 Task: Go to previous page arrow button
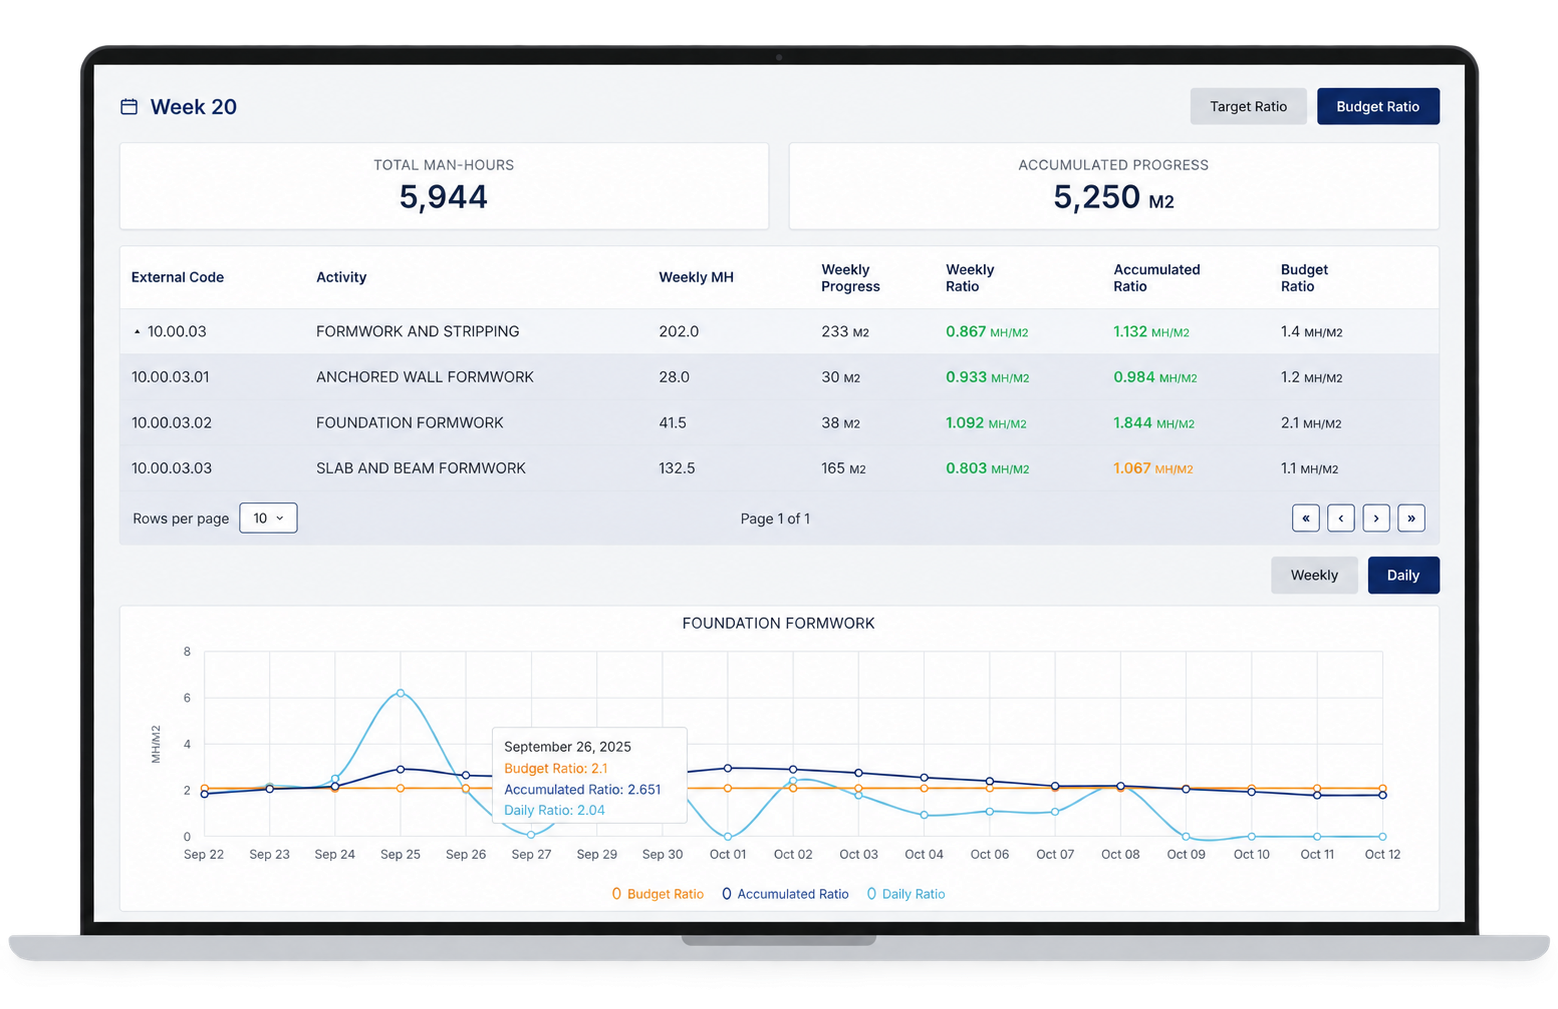click(x=1341, y=518)
